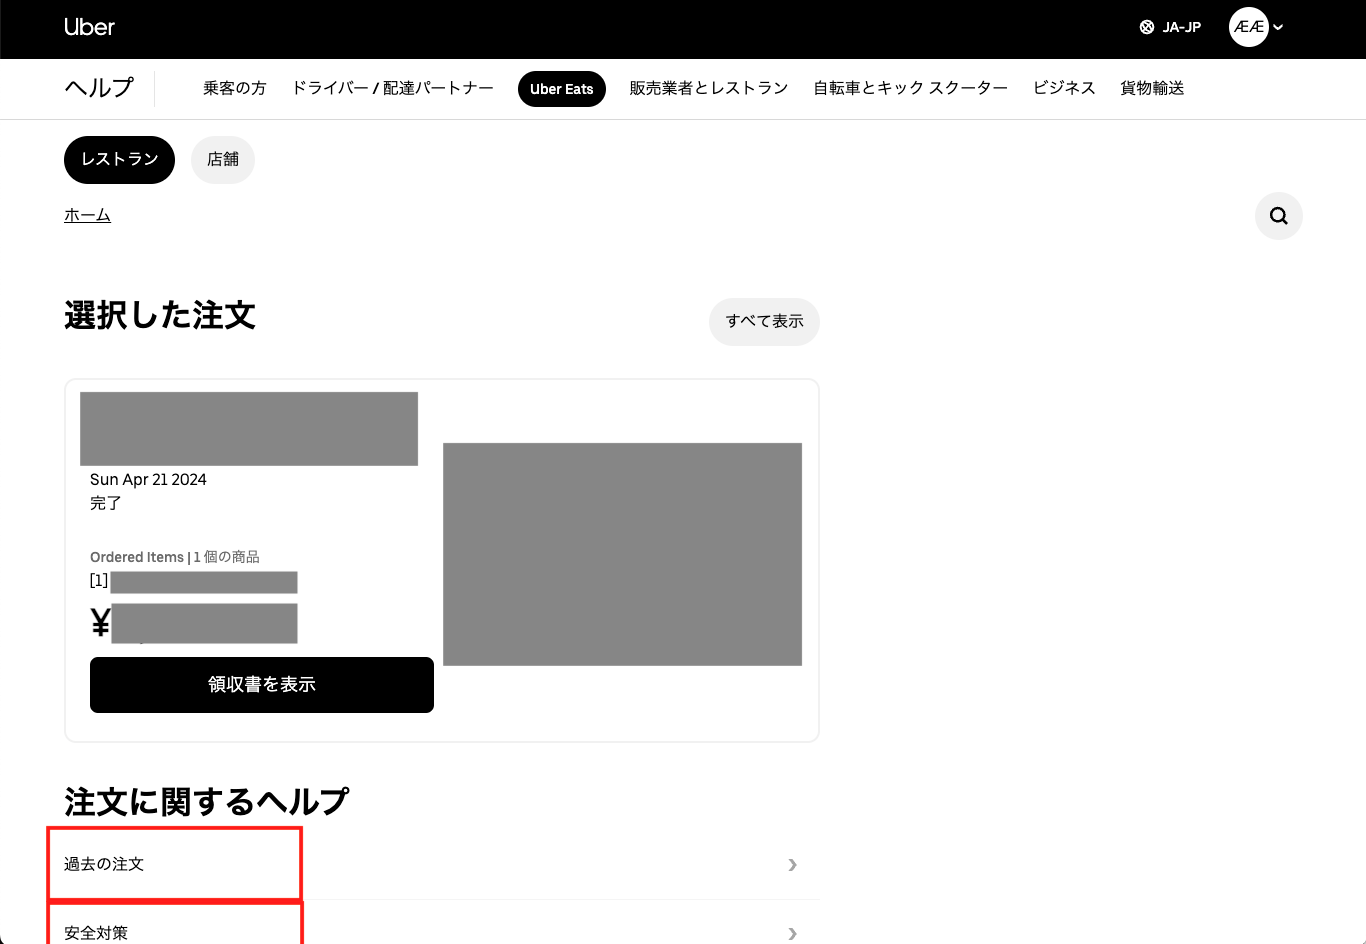The width and height of the screenshot is (1366, 944).
Task: Open JA-JP language selector
Action: [1181, 28]
